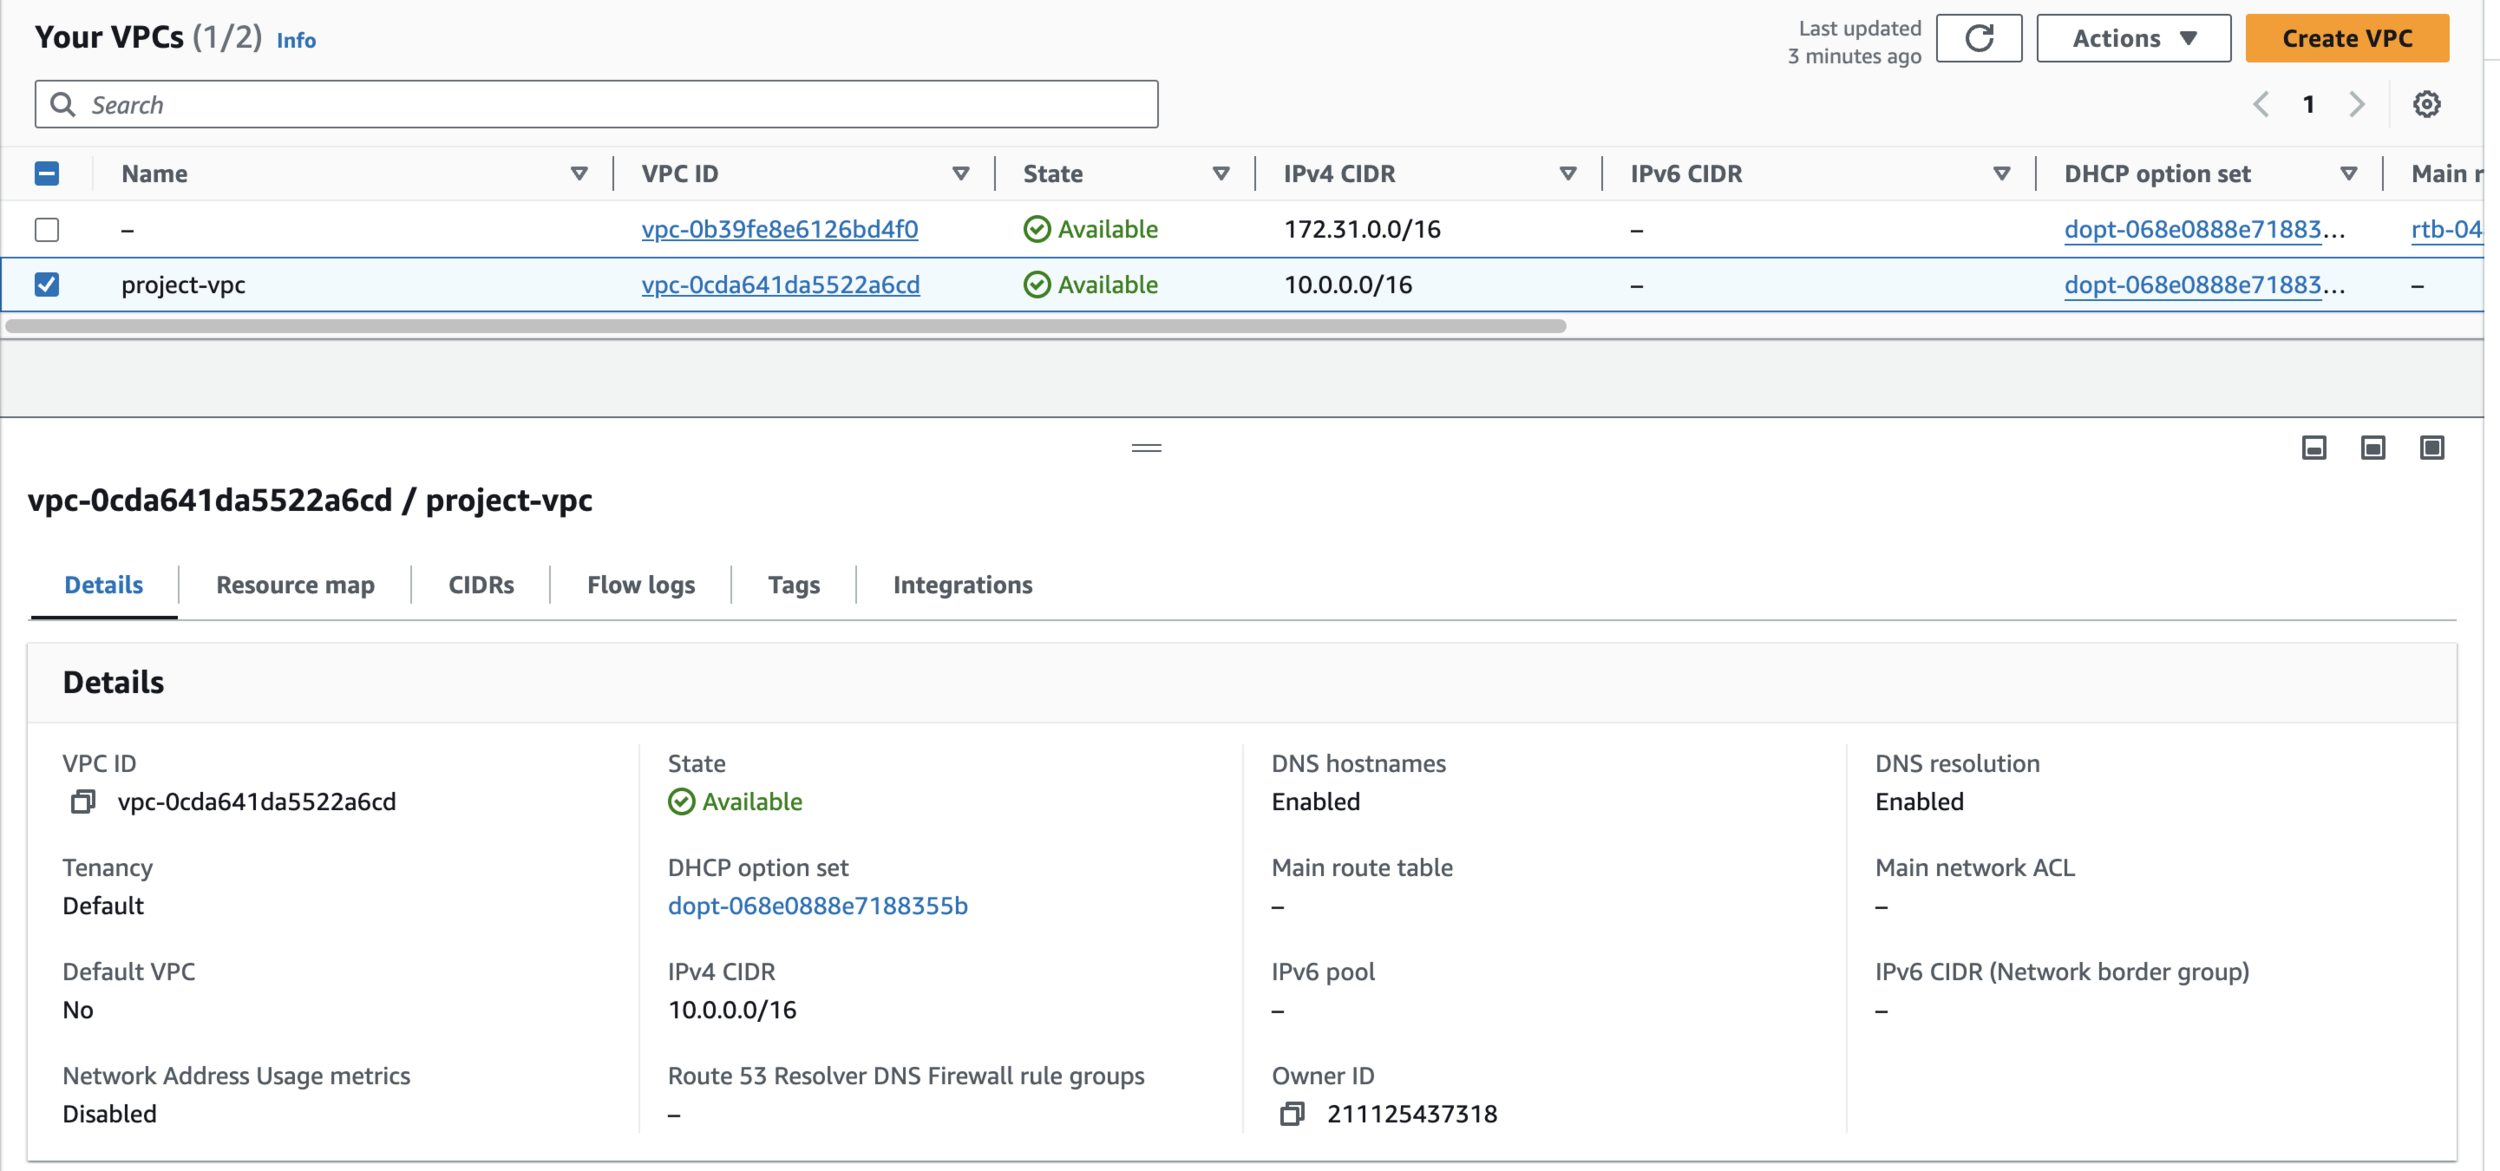Open table preferences gear icon

tap(2426, 104)
